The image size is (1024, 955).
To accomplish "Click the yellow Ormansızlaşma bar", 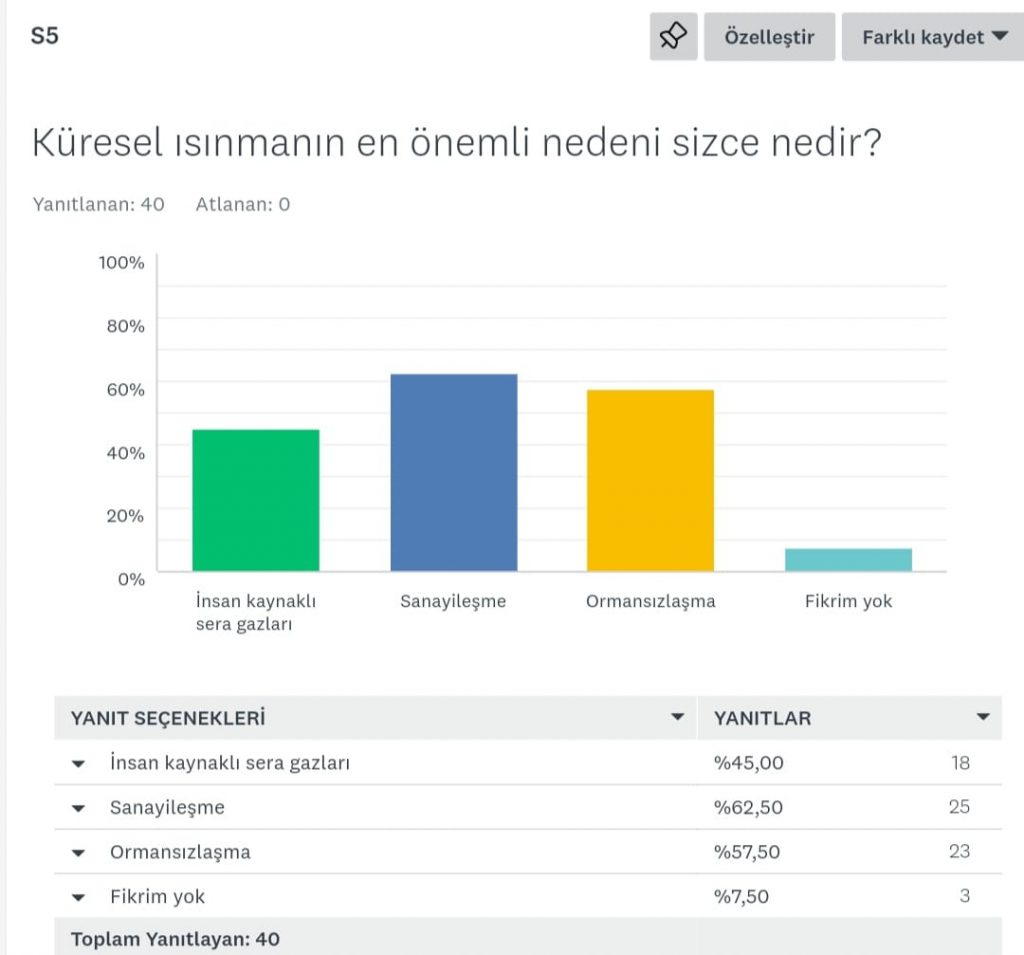I will pyautogui.click(x=650, y=480).
